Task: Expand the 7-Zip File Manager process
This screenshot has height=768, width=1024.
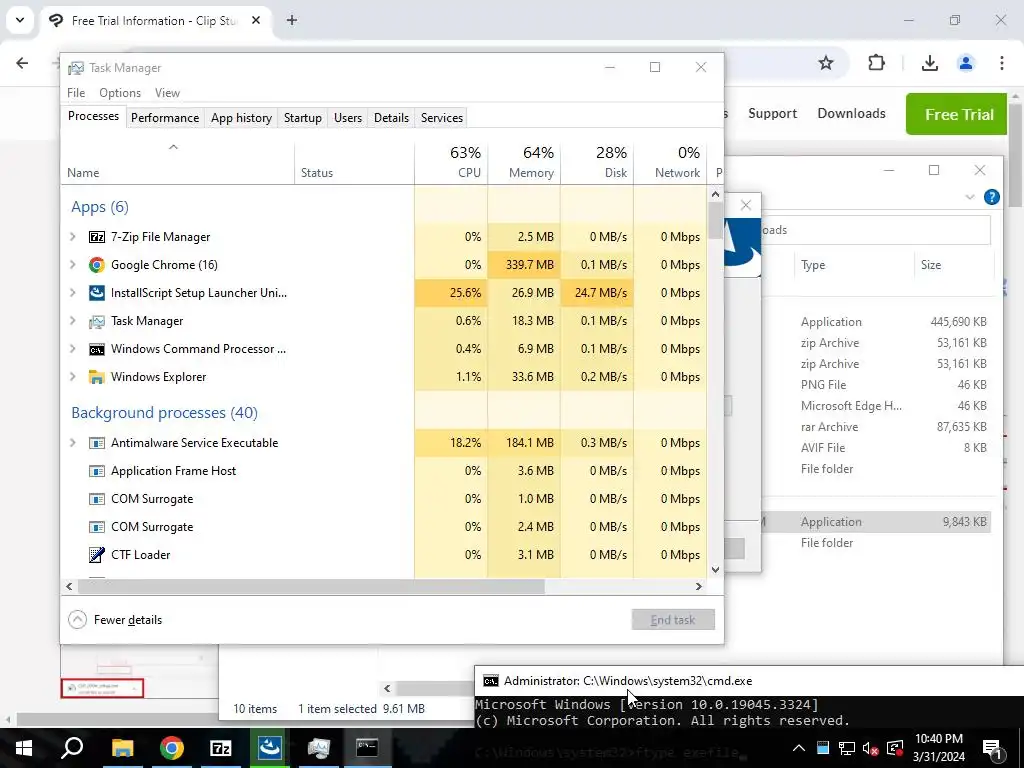Action: click(x=73, y=237)
